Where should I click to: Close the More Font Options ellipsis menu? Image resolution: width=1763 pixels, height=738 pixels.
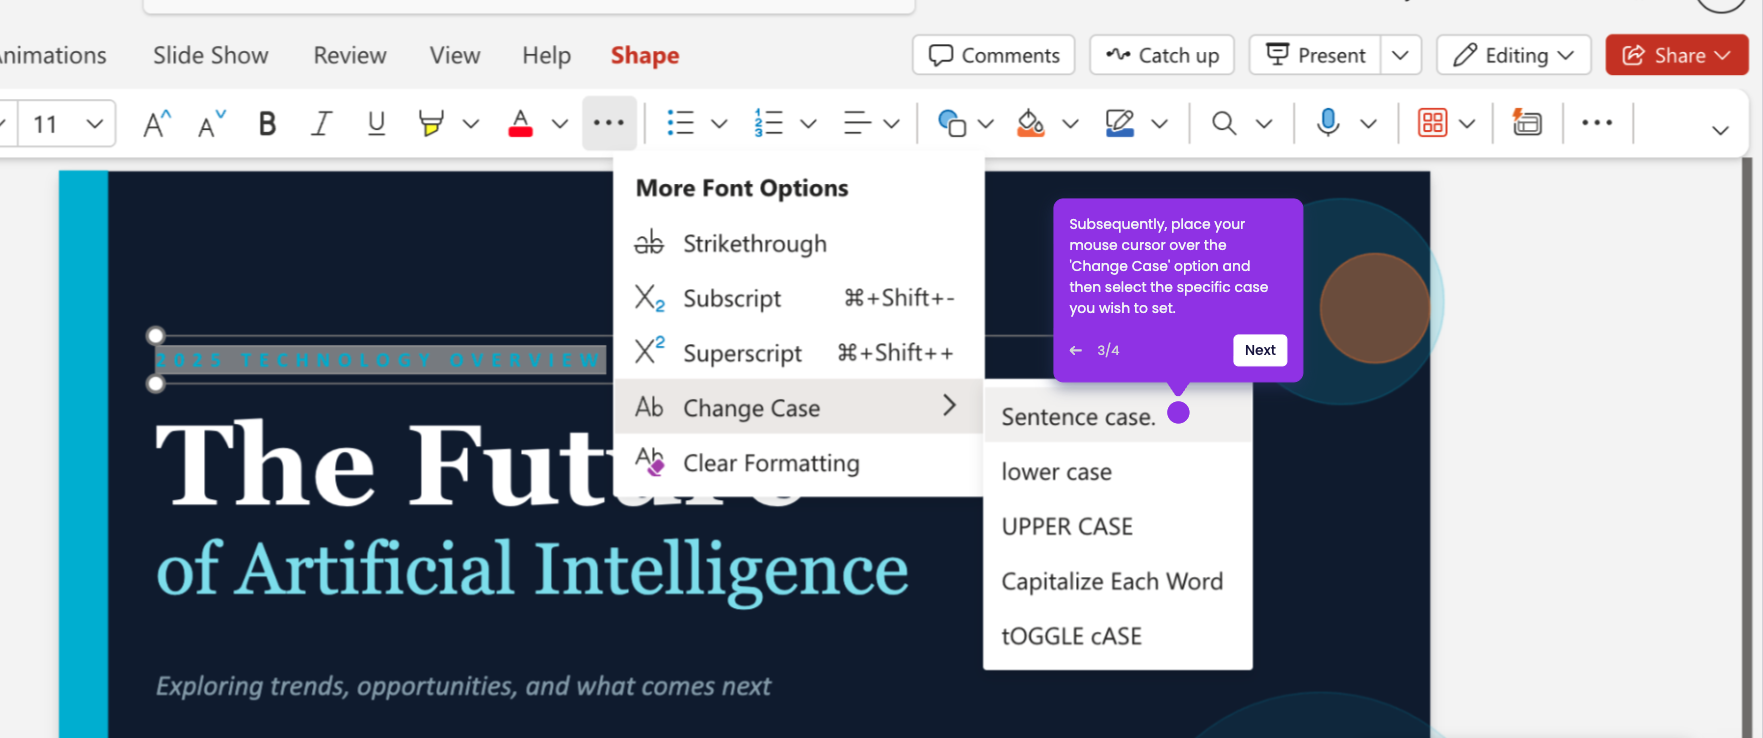pos(609,123)
